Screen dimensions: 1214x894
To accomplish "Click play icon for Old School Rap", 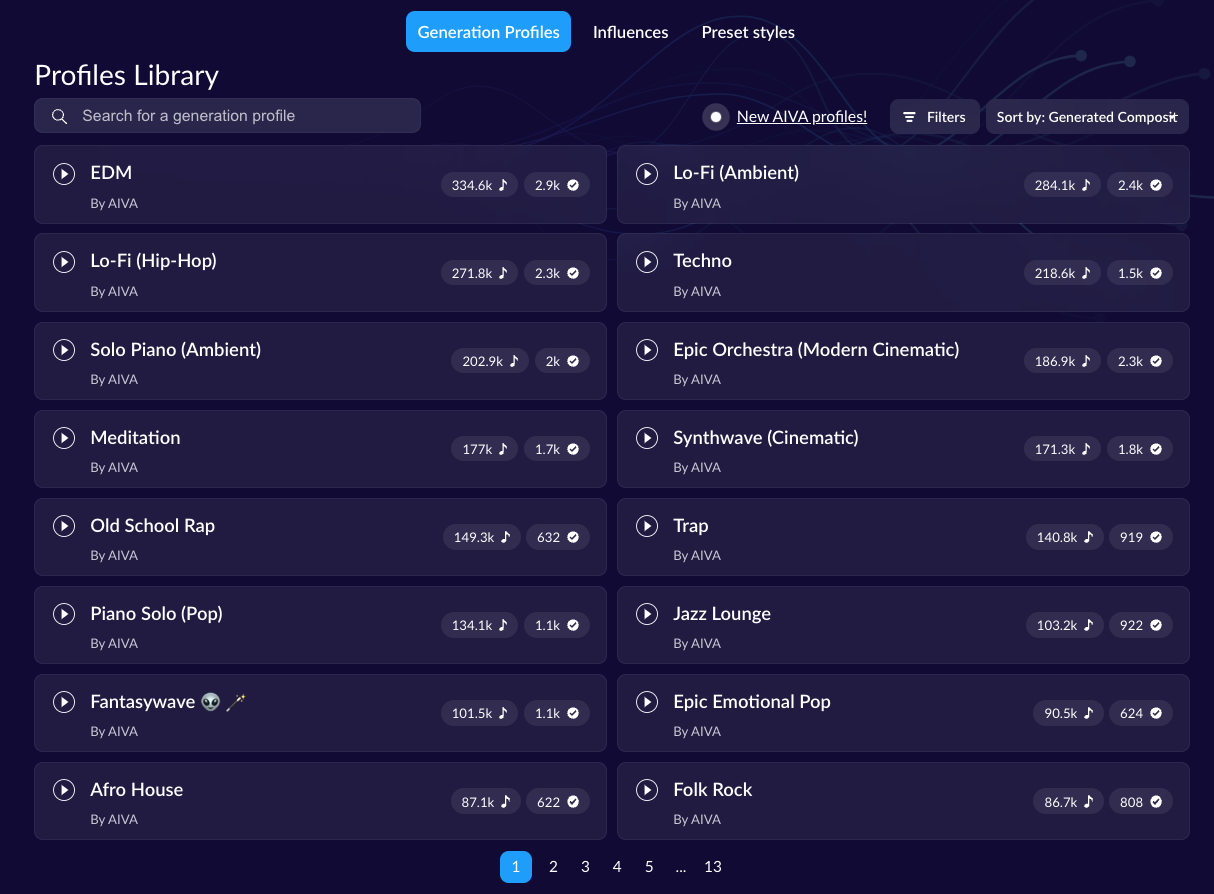I will (64, 526).
